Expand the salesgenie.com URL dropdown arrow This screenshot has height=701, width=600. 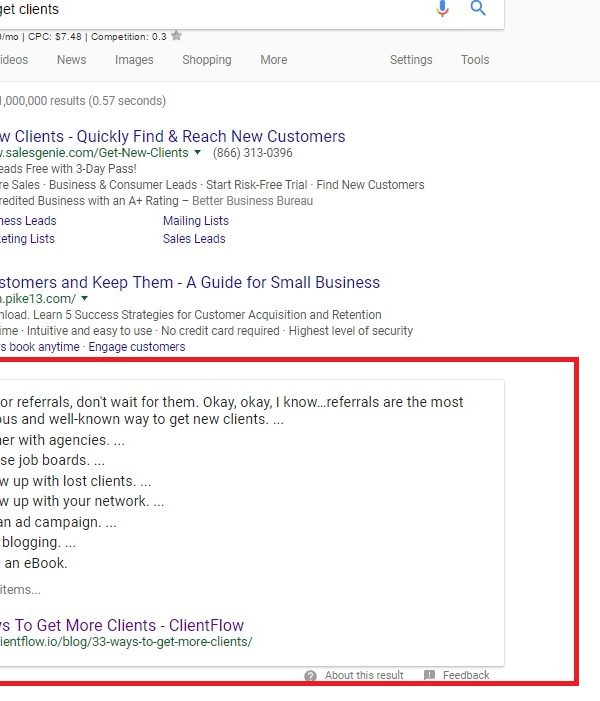197,152
